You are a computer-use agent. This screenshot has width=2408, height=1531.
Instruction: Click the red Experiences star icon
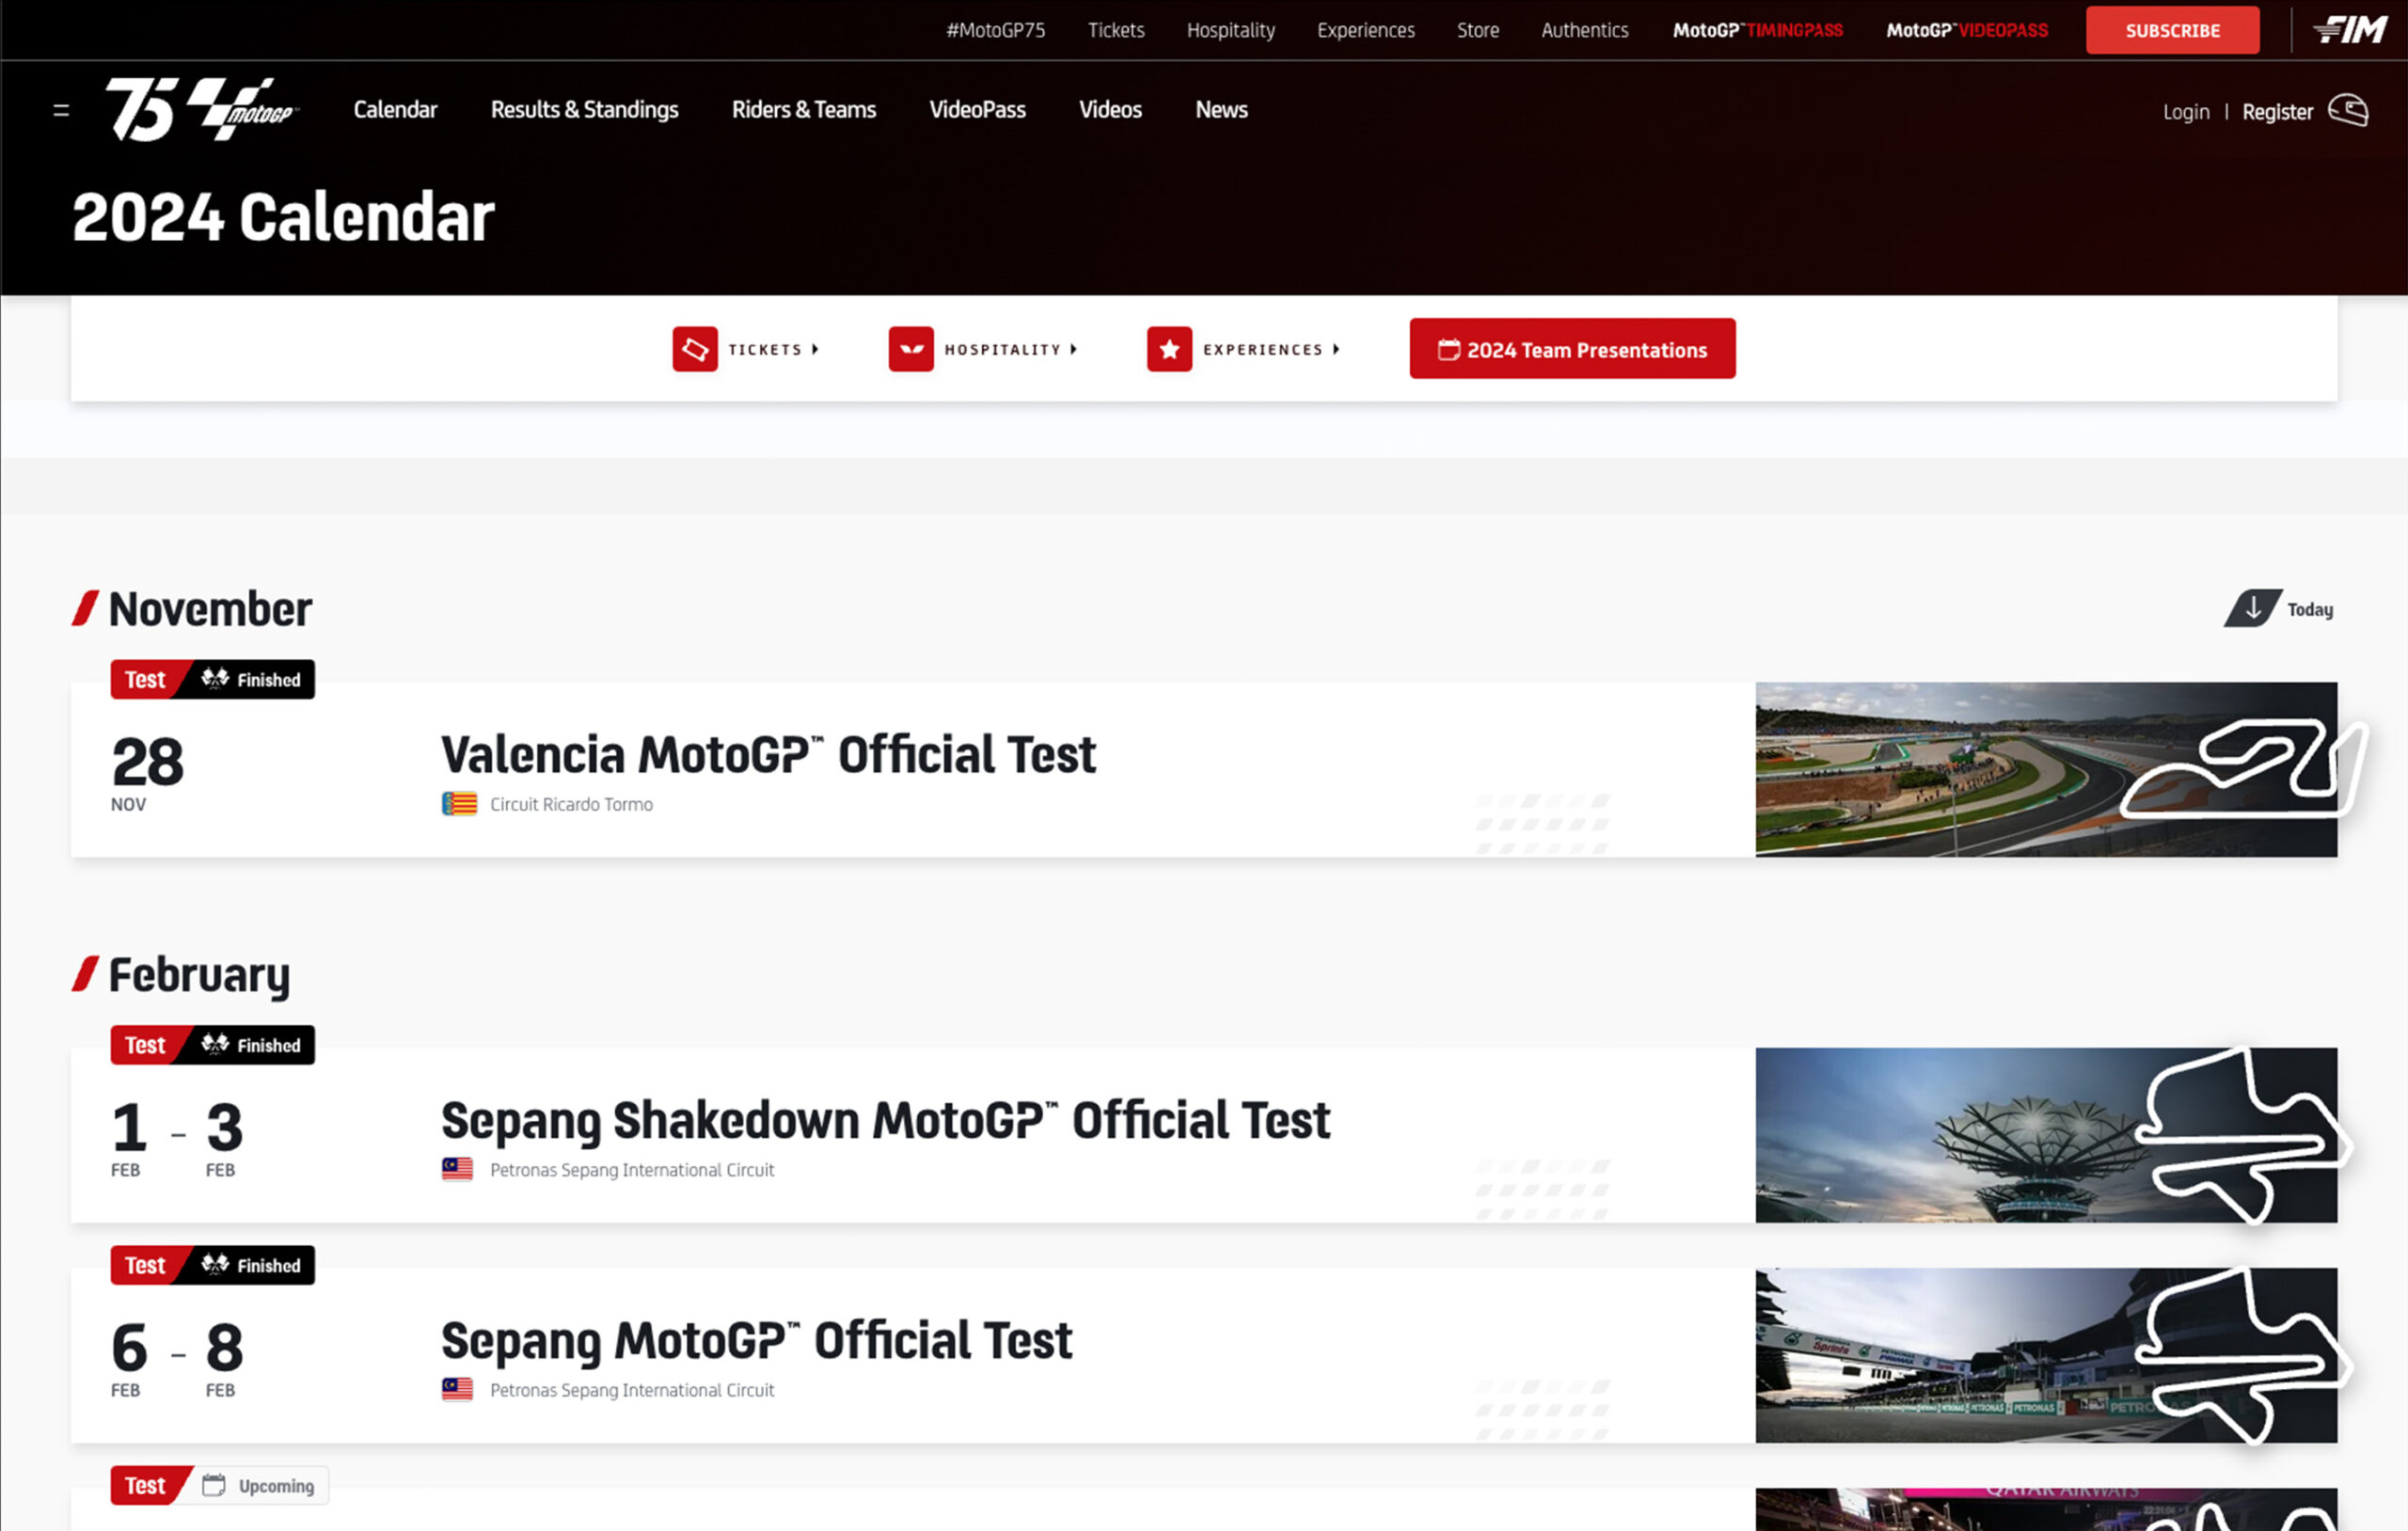[x=1169, y=349]
